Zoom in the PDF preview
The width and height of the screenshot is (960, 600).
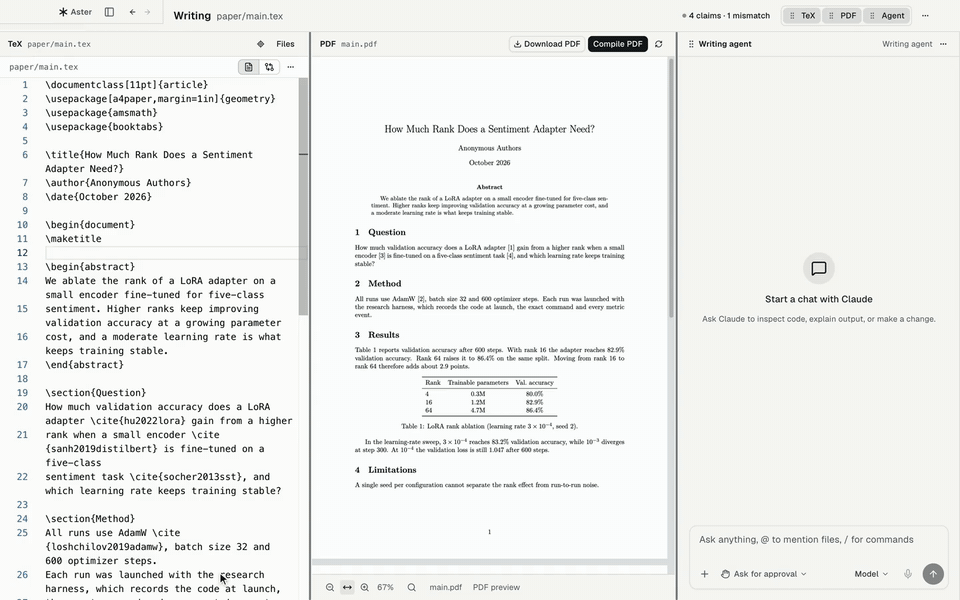coord(365,587)
